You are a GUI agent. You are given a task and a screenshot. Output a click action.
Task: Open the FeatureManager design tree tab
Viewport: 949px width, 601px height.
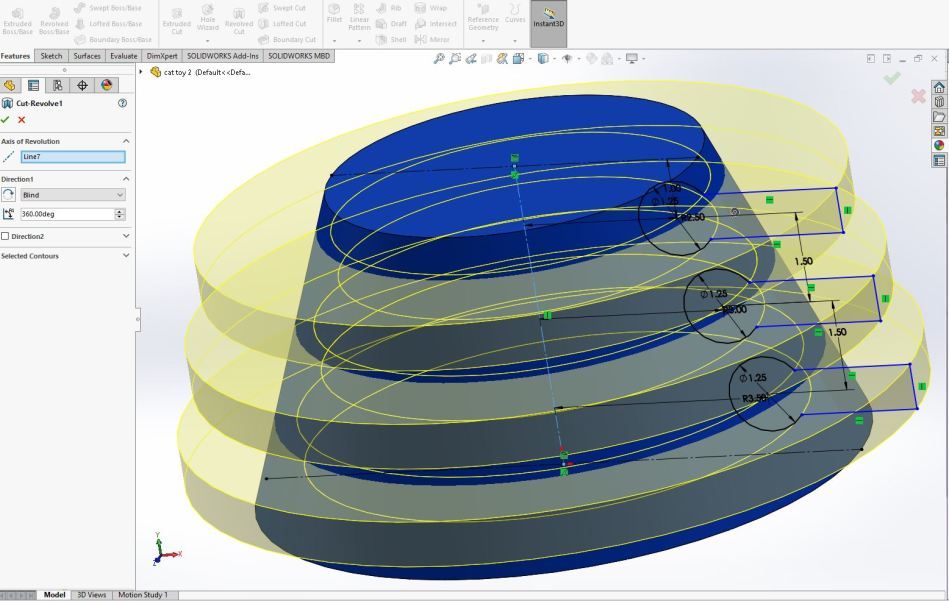tap(10, 85)
